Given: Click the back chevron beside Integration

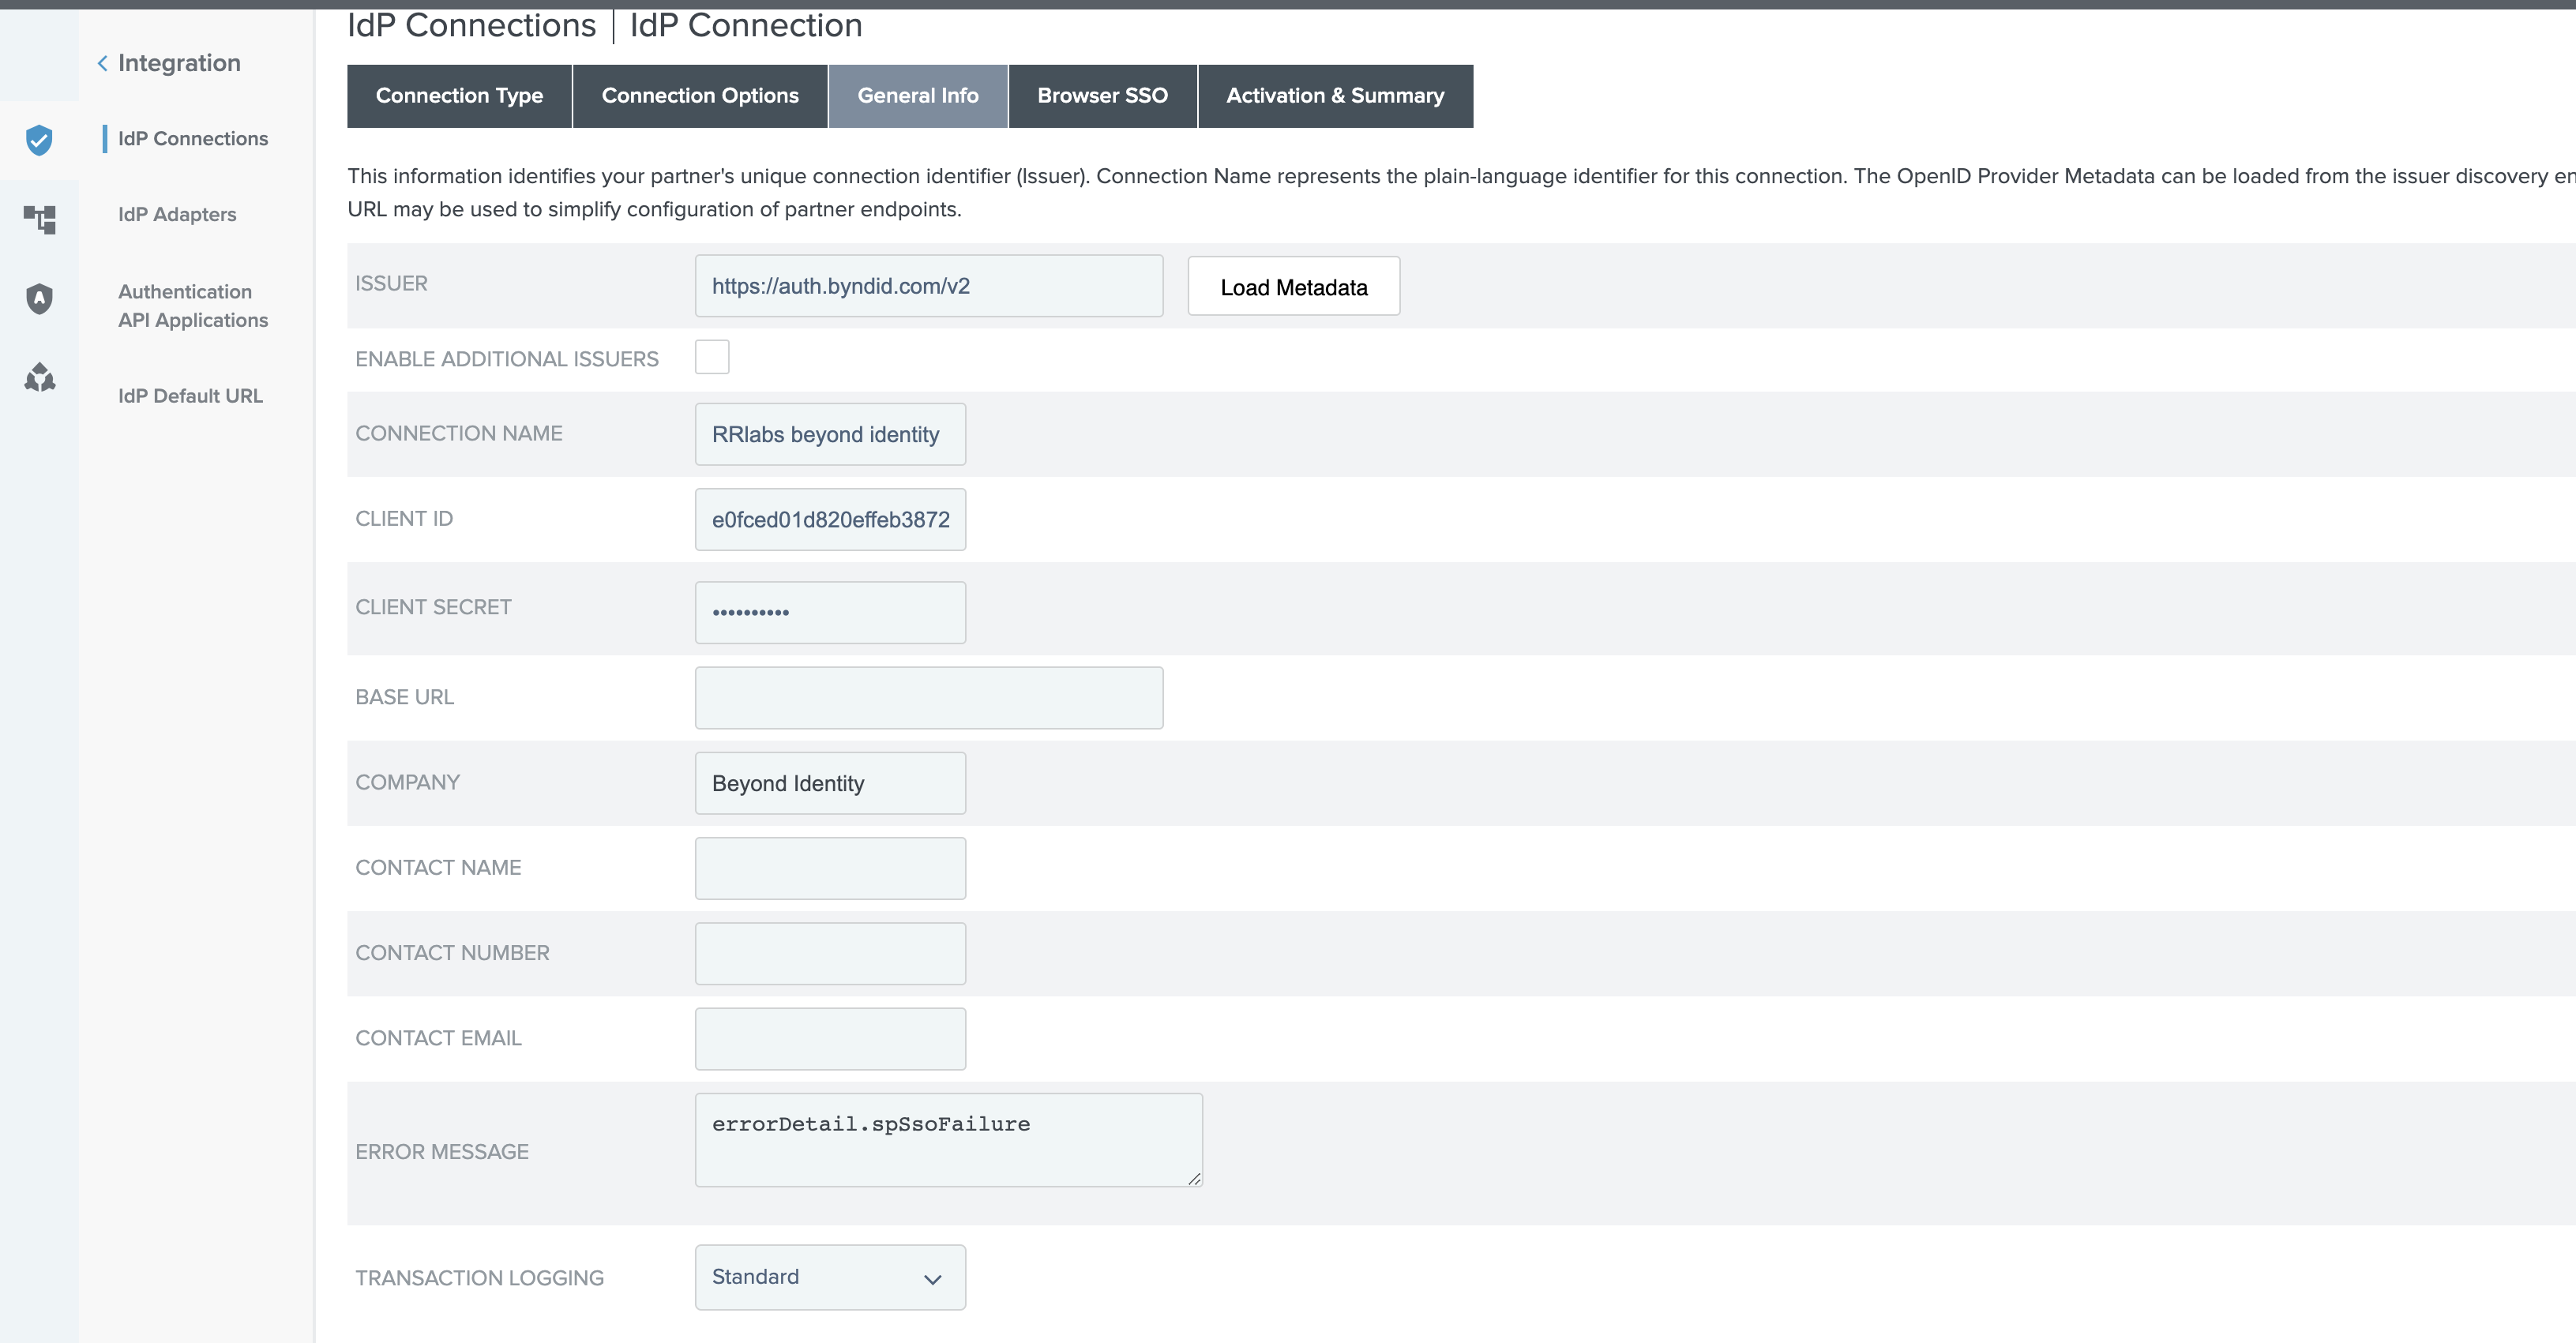Looking at the screenshot, I should click(102, 64).
